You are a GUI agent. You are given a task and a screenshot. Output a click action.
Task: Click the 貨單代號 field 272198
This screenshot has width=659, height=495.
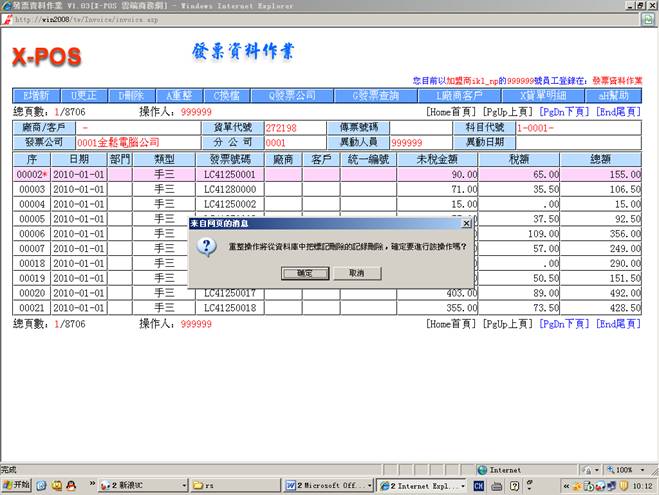pos(281,128)
